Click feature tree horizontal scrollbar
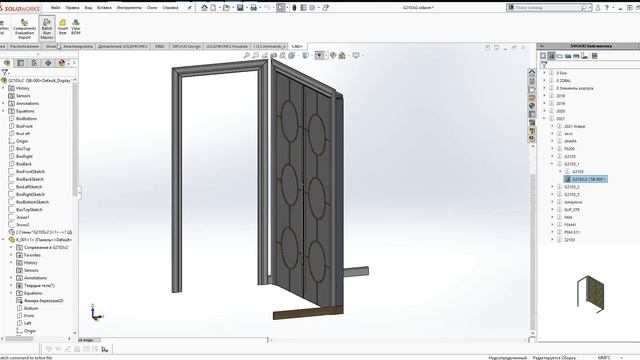640x360 pixels. 19,338
